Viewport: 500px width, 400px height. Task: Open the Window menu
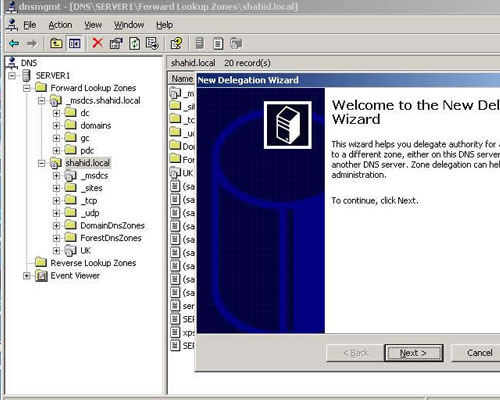(x=129, y=25)
